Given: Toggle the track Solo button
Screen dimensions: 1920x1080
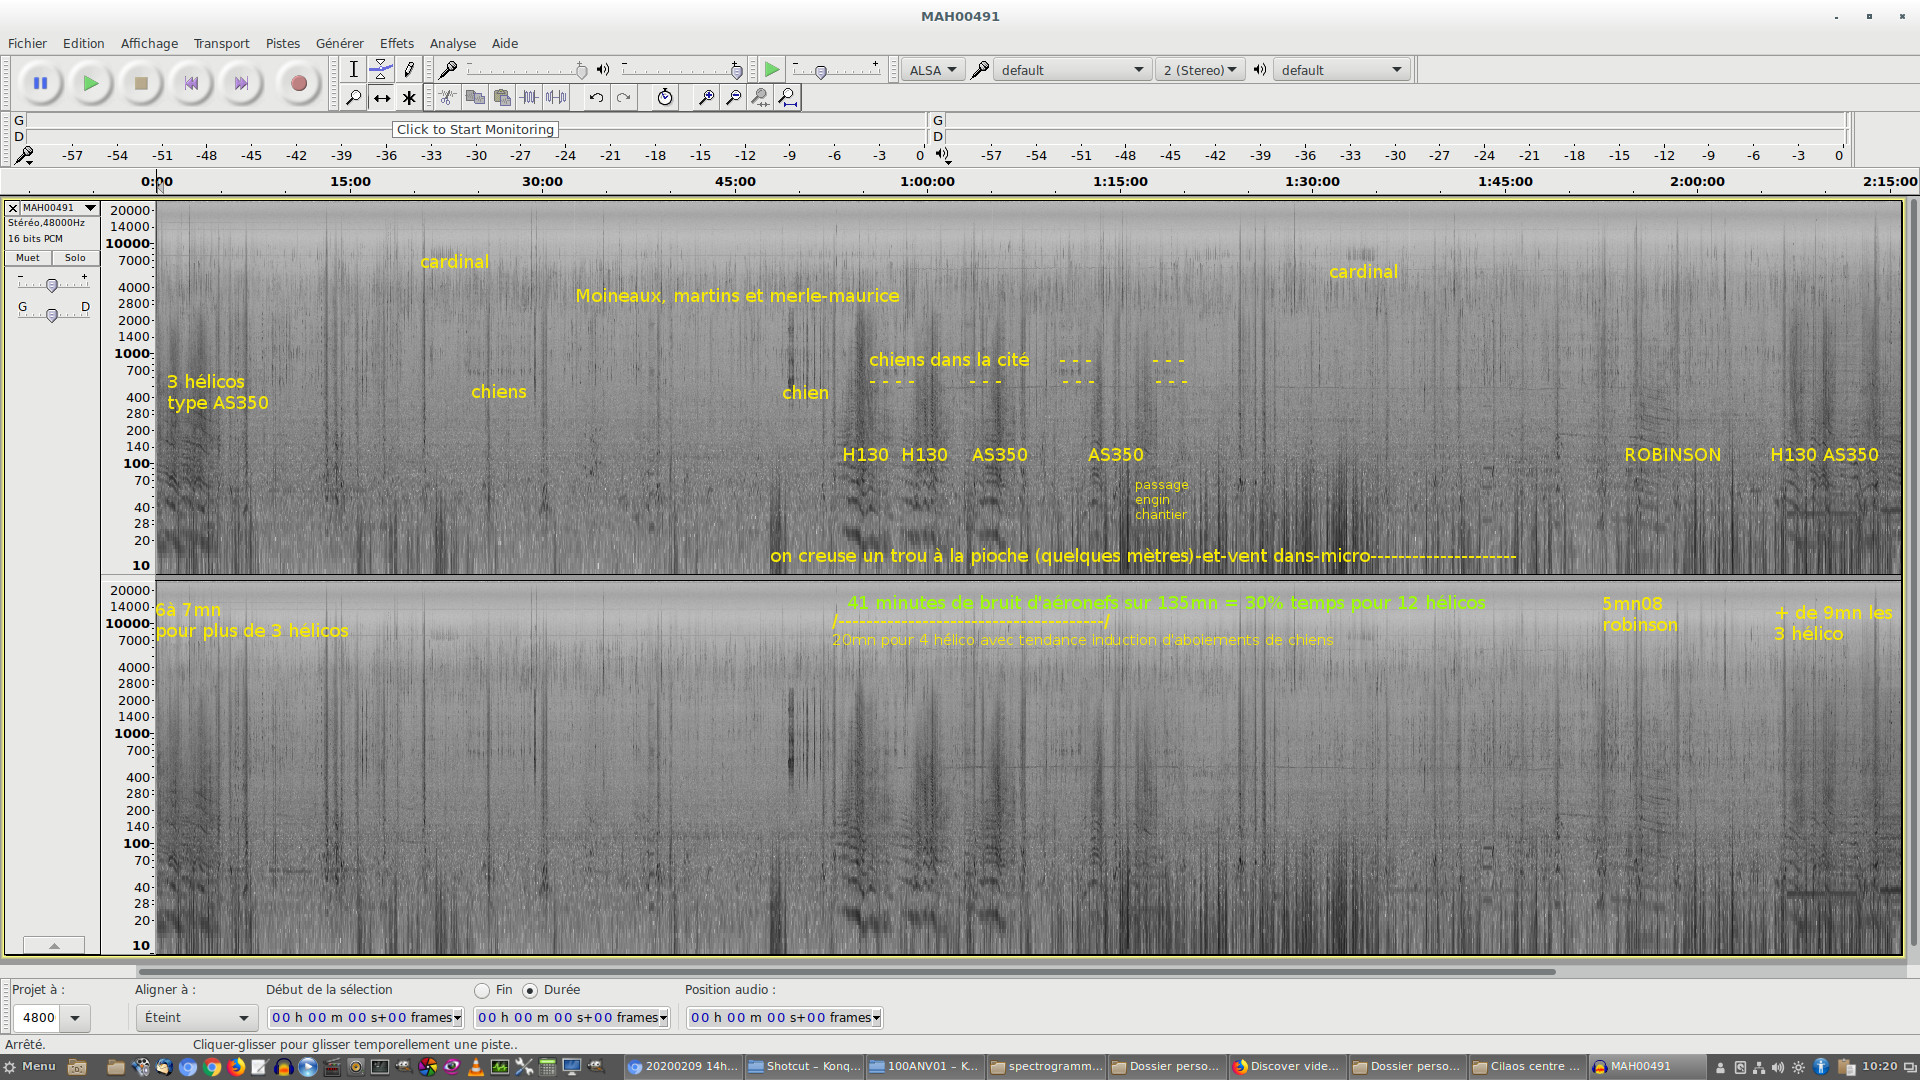Looking at the screenshot, I should [75, 258].
